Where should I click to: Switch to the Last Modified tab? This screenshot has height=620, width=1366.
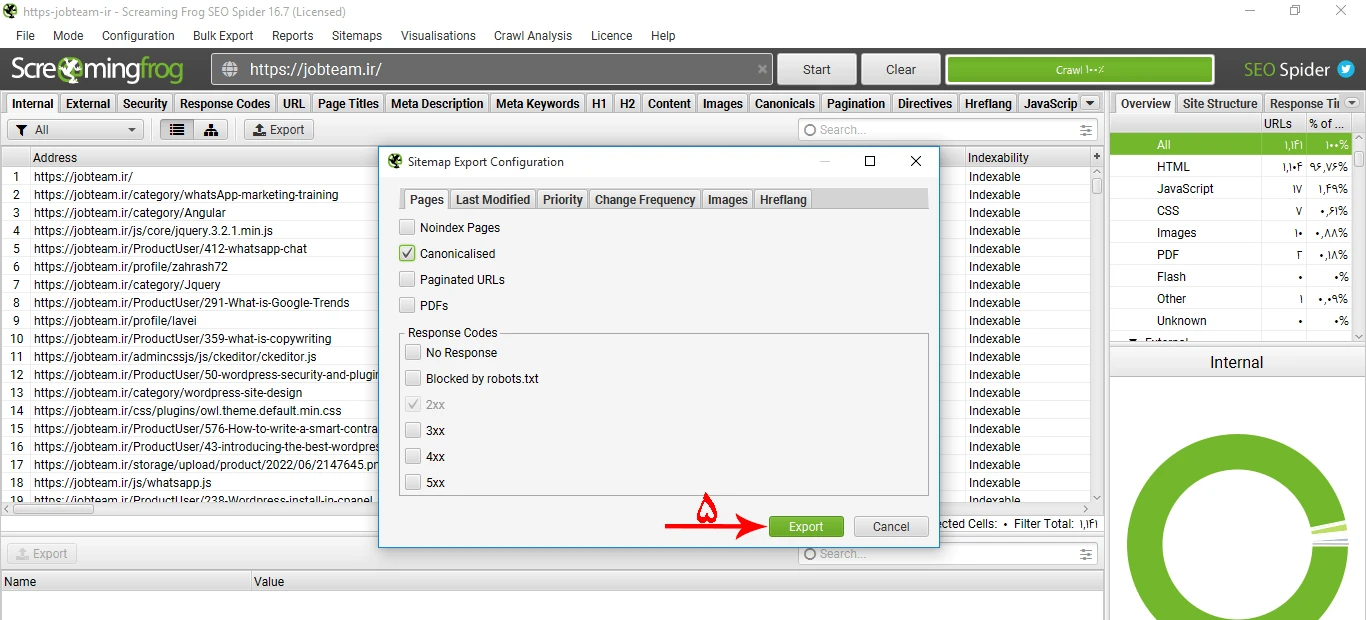pyautogui.click(x=492, y=199)
